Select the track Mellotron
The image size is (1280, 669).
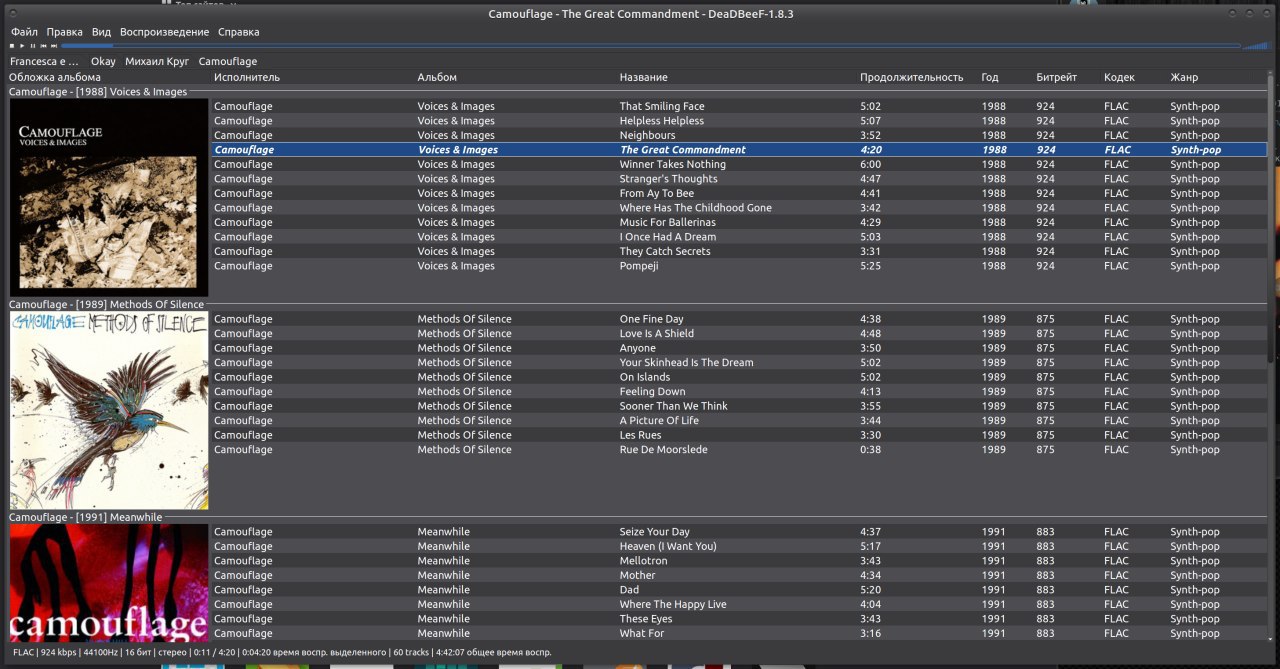[x=739, y=561]
